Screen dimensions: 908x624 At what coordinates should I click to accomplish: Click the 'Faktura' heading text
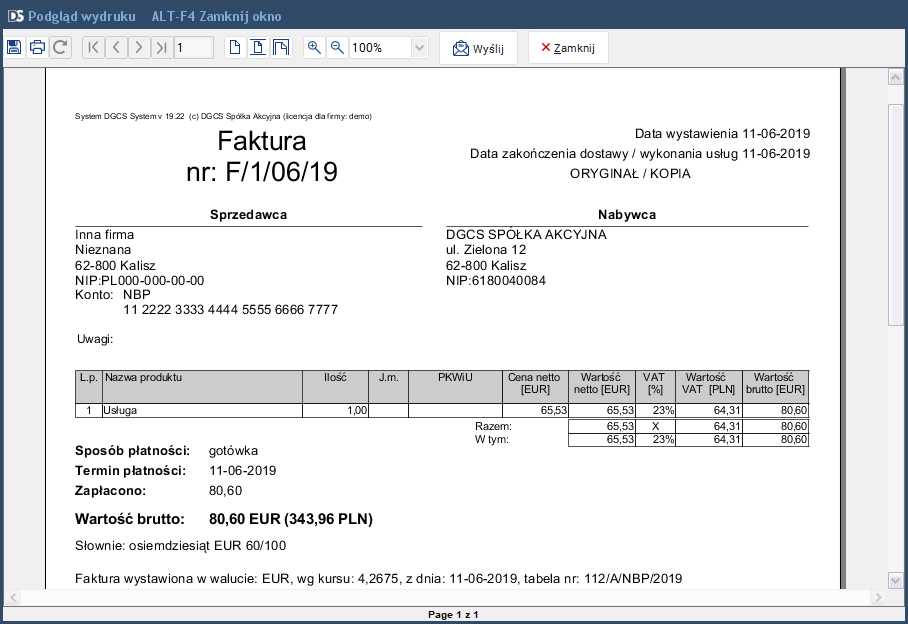[x=262, y=141]
